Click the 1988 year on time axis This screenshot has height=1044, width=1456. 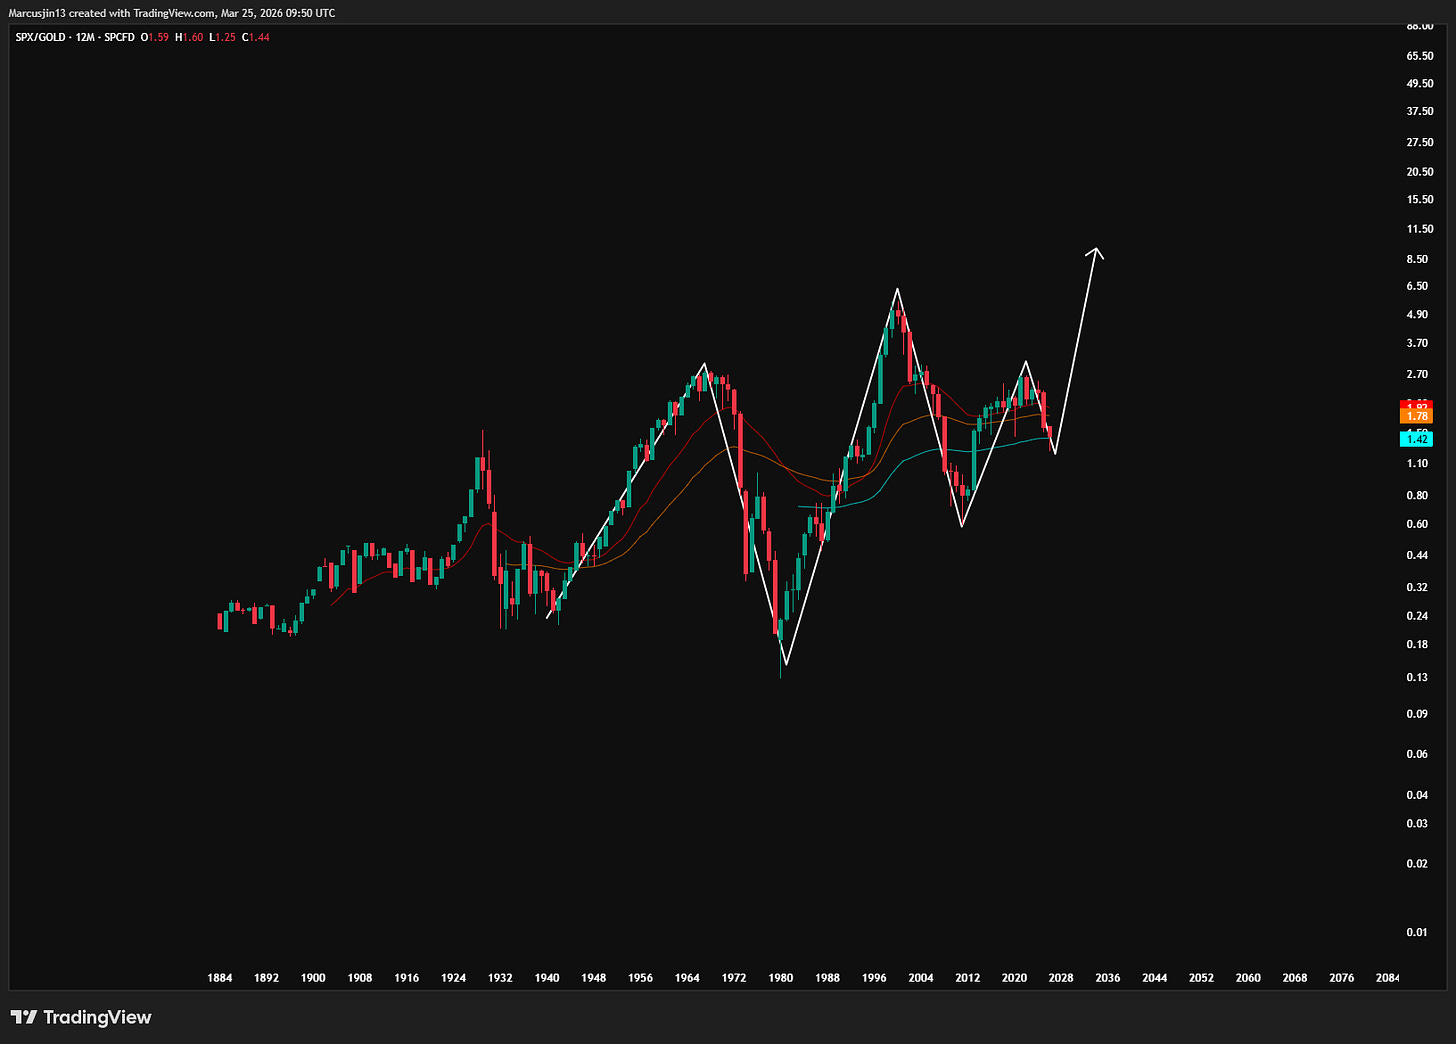827,978
